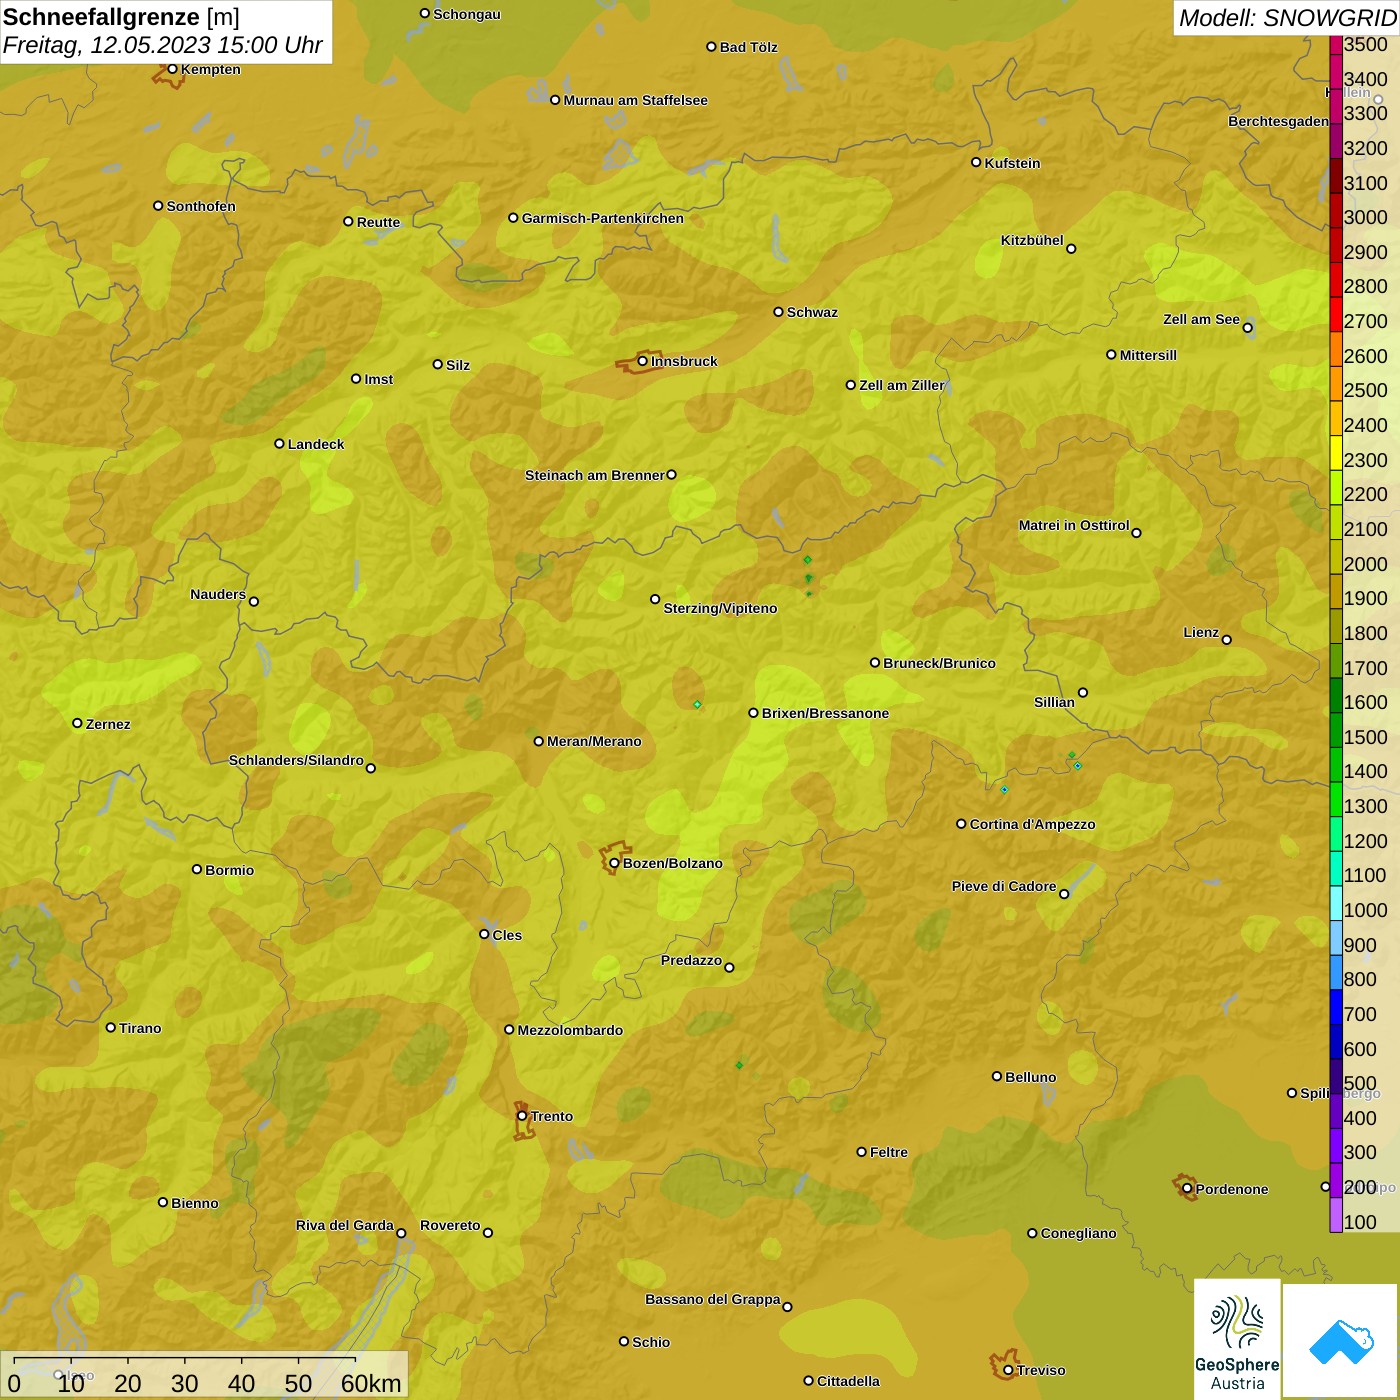Click the Schongau label

[x=466, y=14]
